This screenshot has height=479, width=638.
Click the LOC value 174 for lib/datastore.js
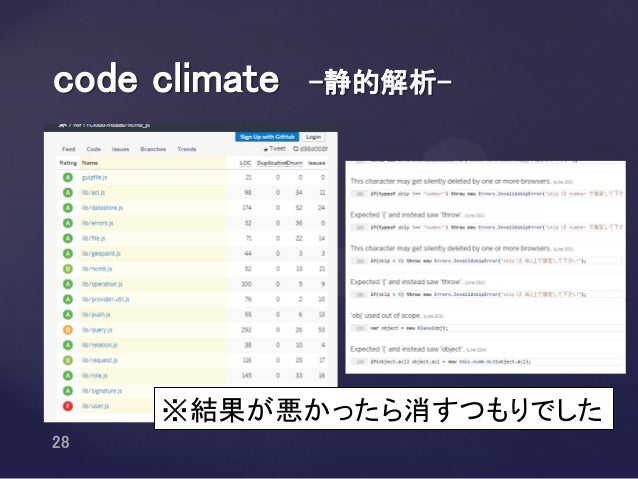247,208
